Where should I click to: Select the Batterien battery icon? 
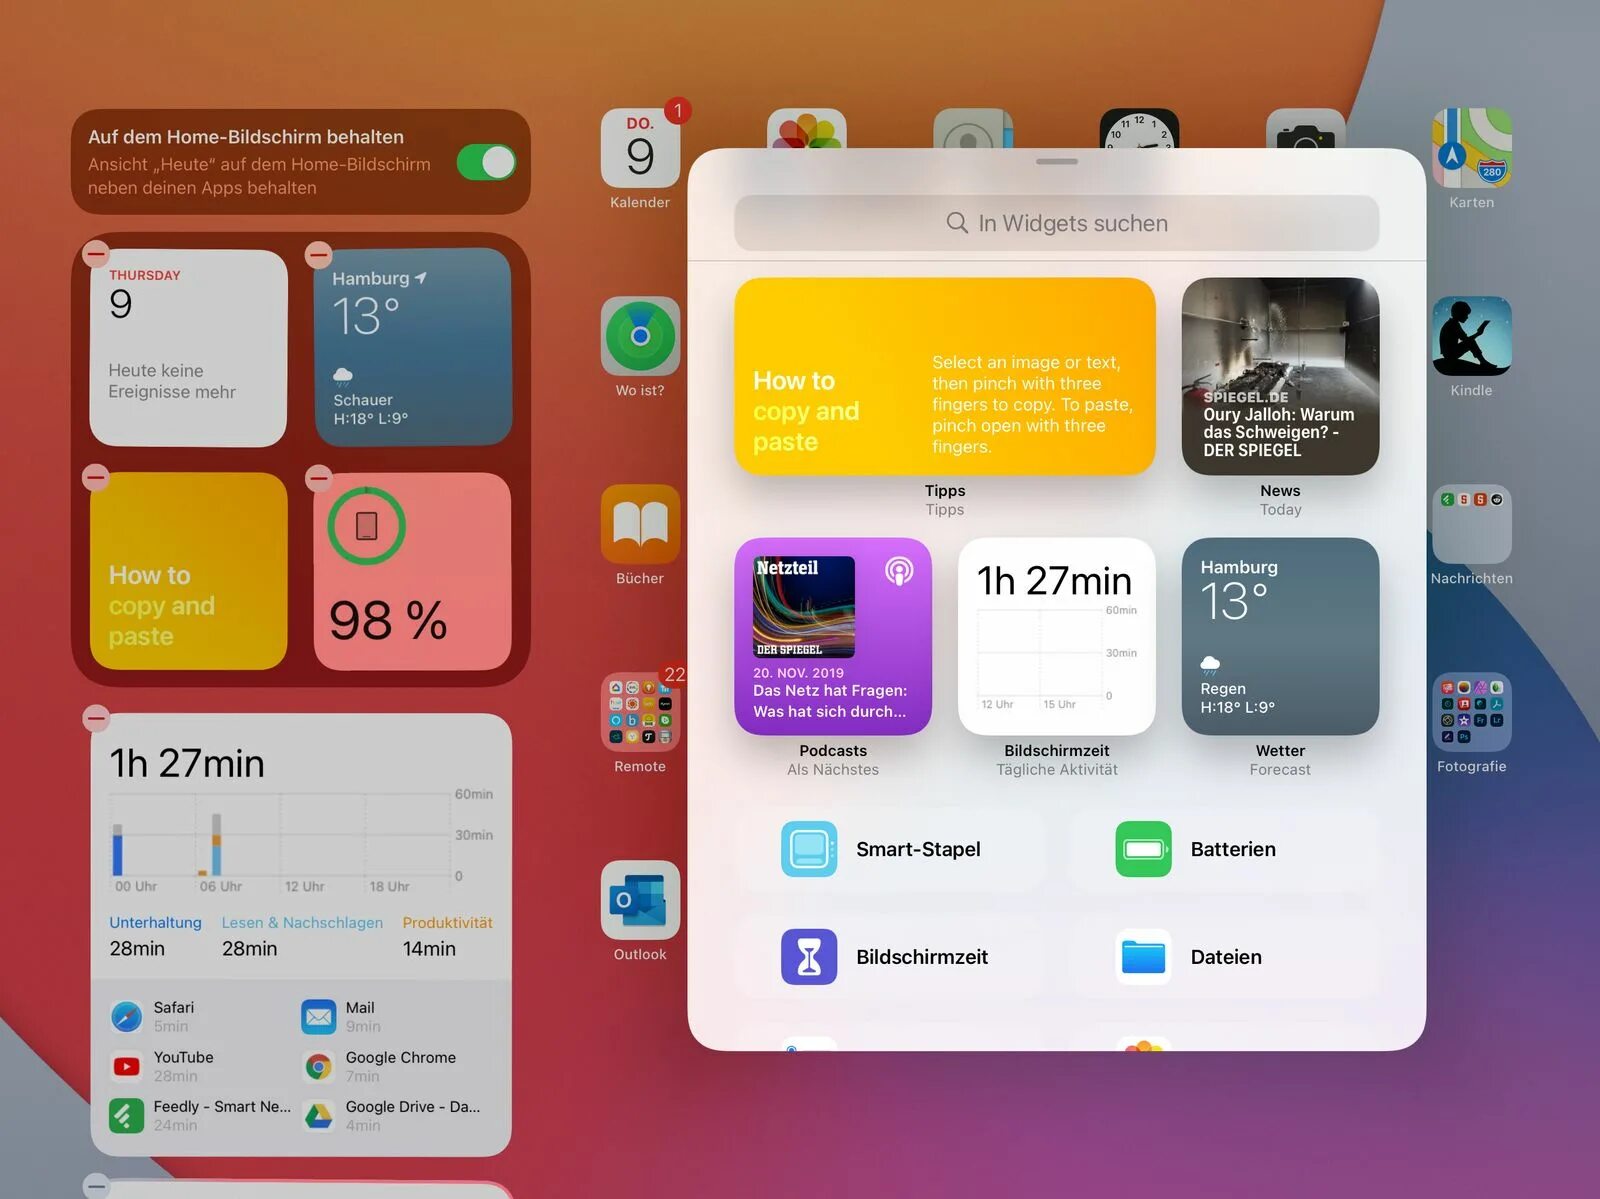[x=1143, y=849]
